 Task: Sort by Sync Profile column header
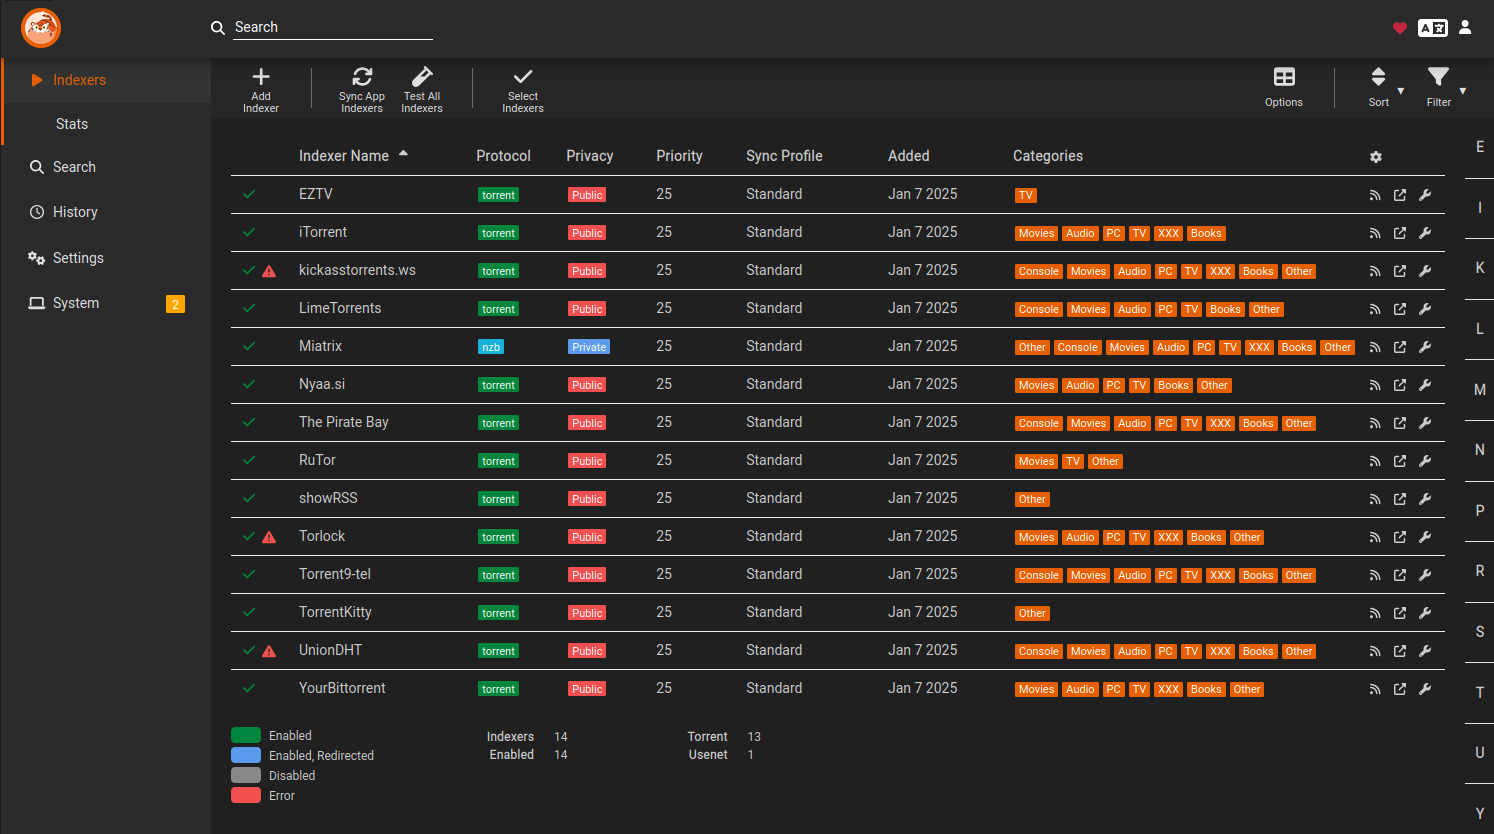coord(784,156)
